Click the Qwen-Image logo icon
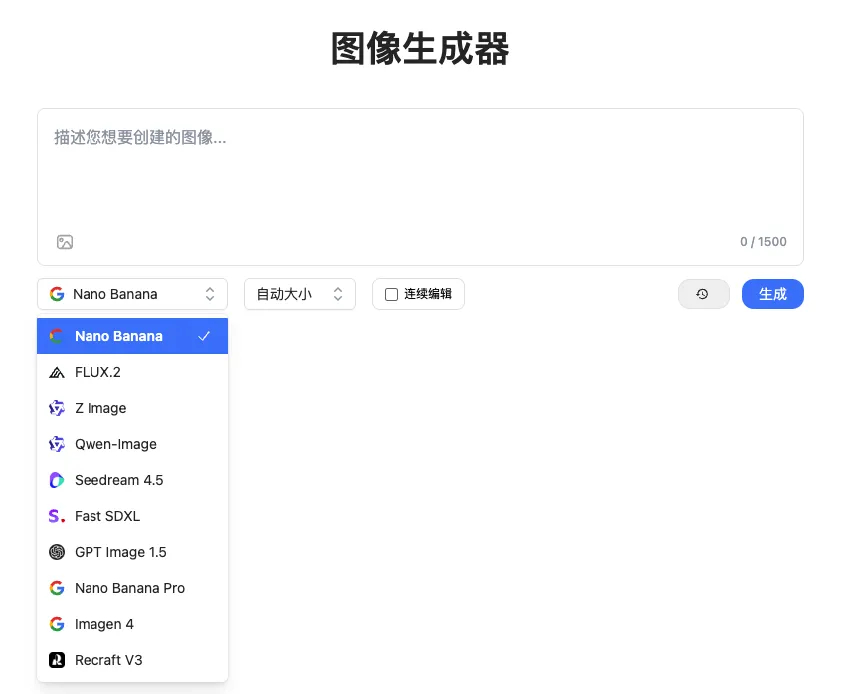Screen dimensions: 852x694 [57, 444]
